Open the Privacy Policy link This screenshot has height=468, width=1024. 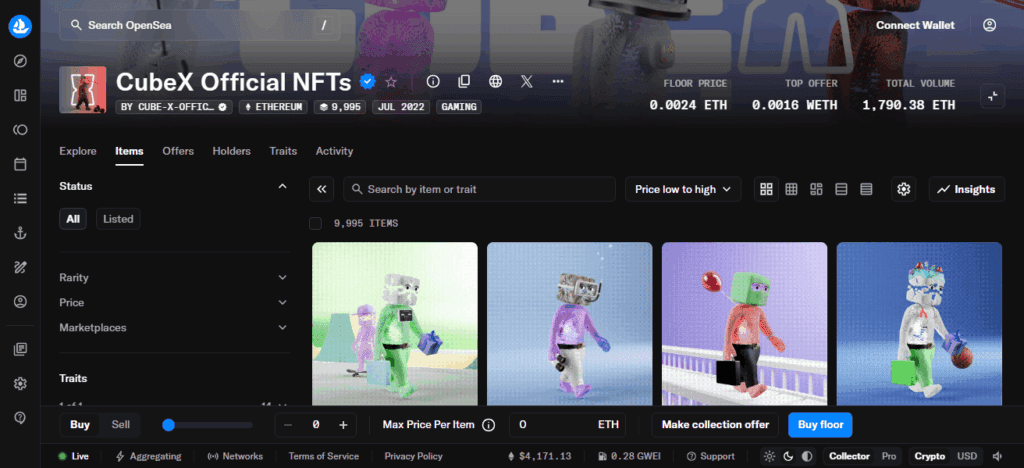pyautogui.click(x=413, y=456)
